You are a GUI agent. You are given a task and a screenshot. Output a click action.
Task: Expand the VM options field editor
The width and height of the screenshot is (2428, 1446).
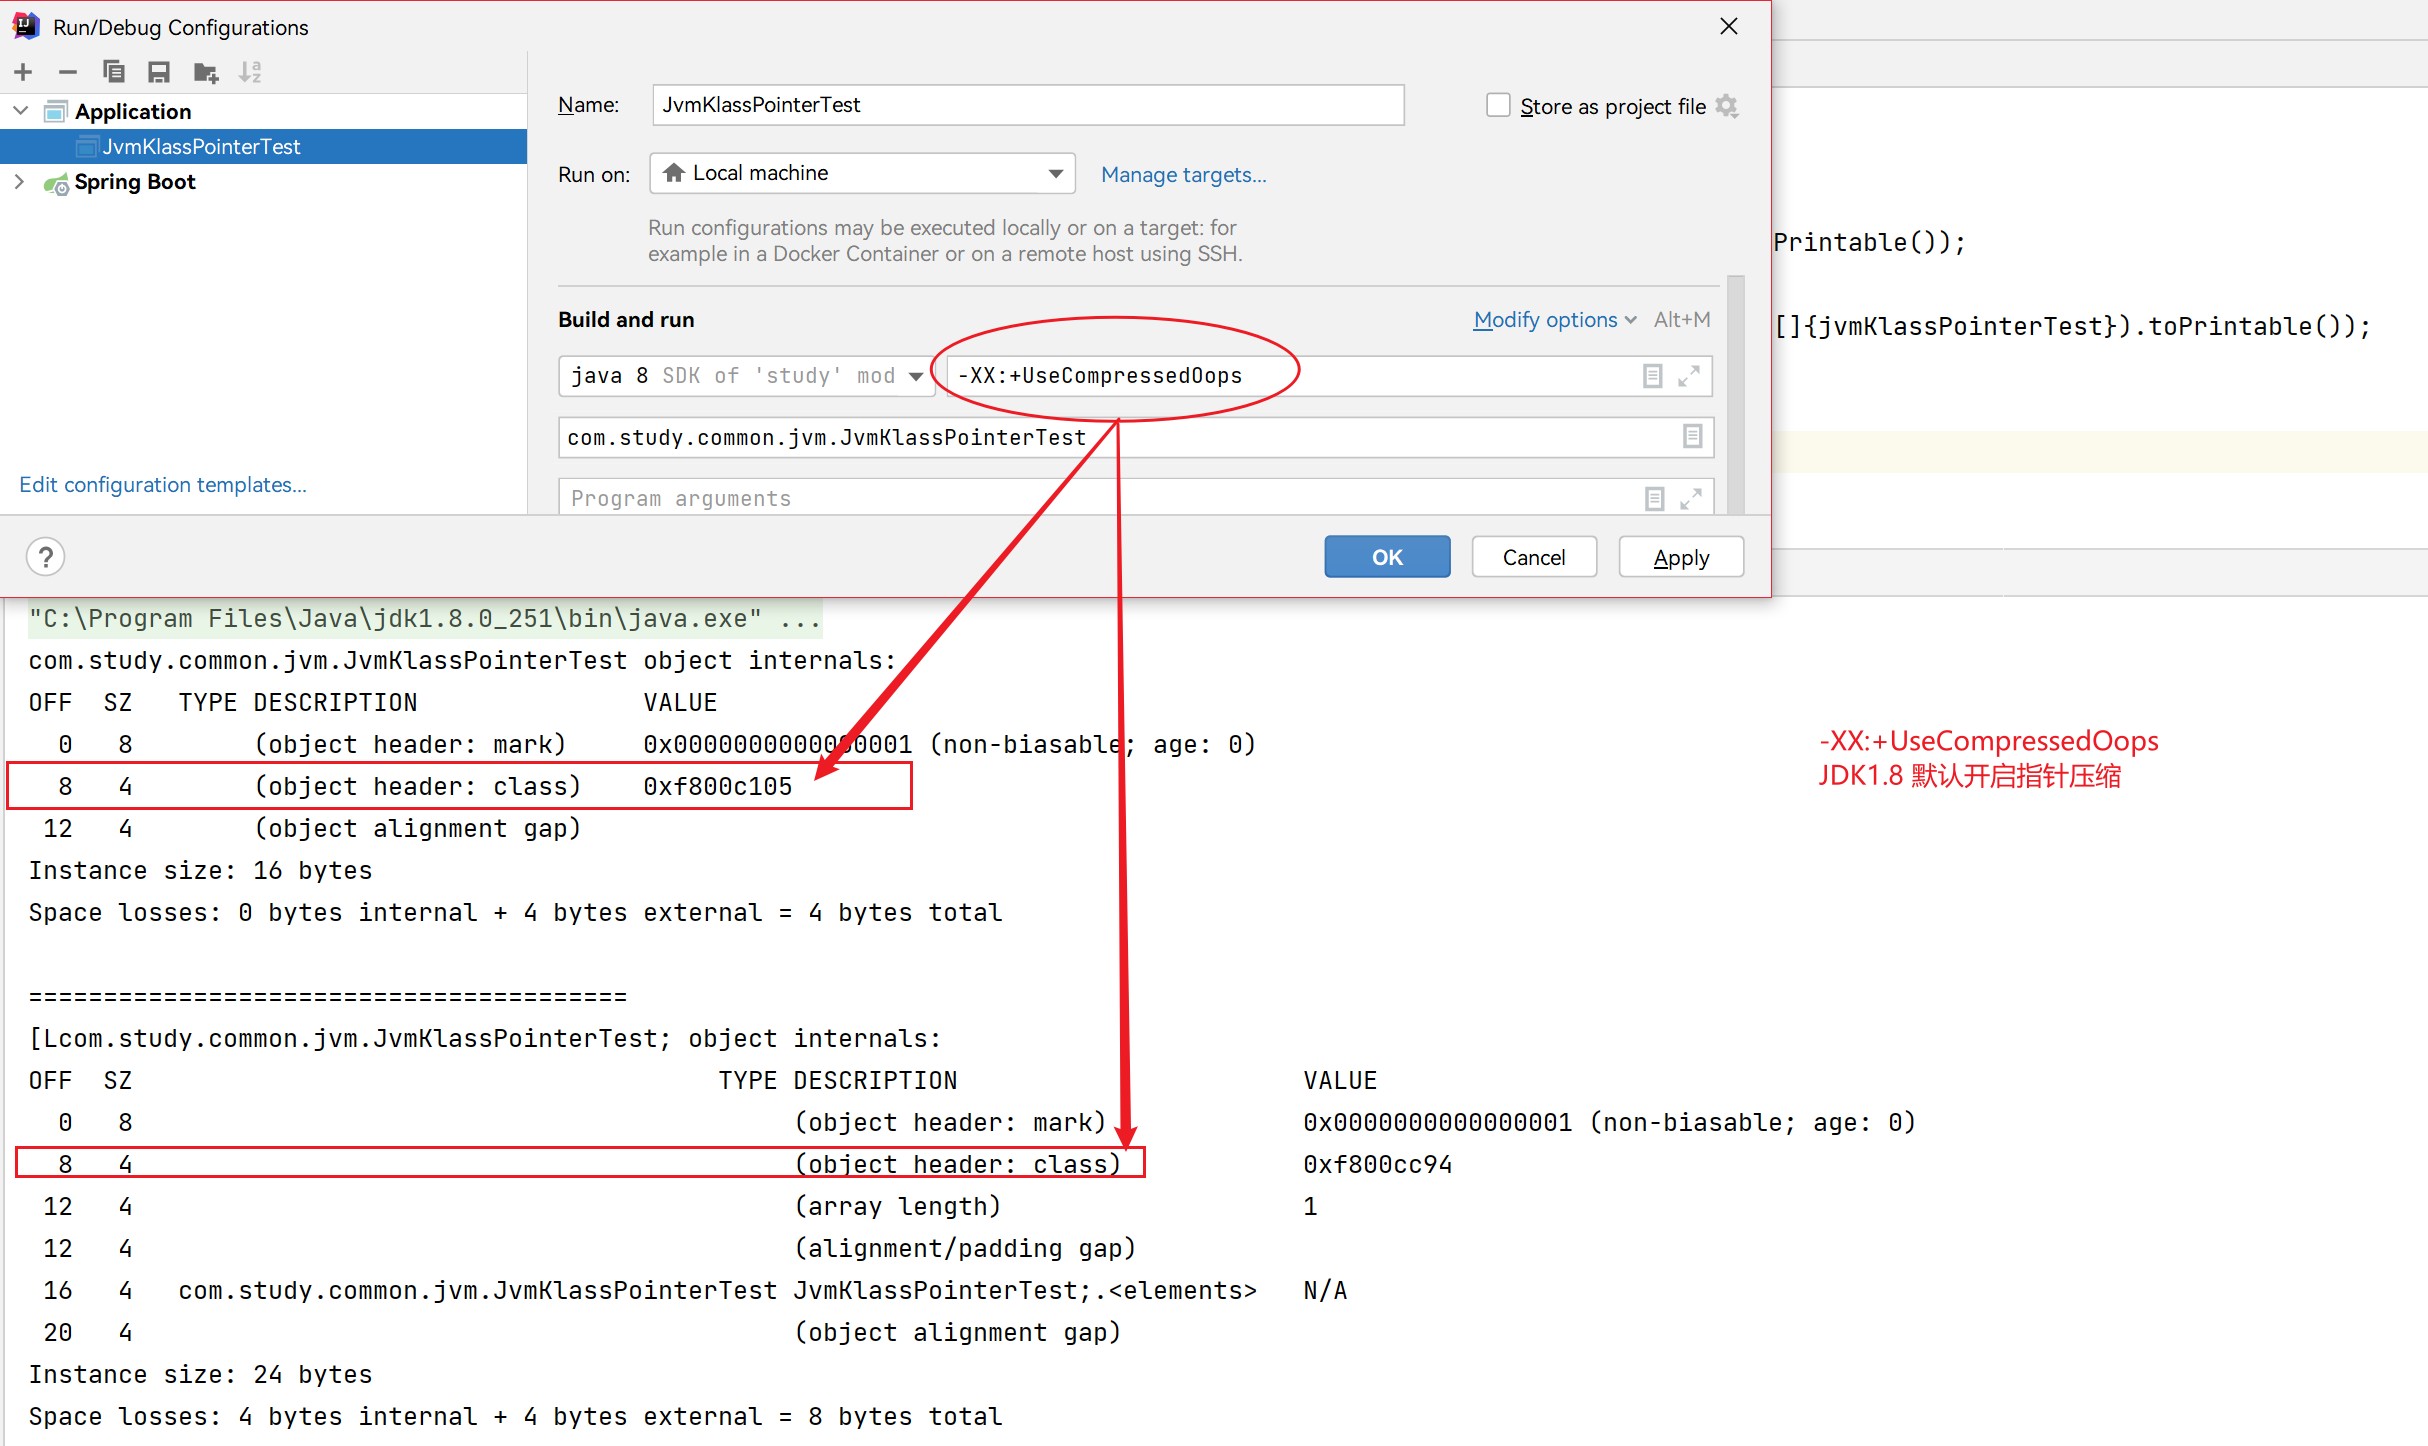tap(1689, 376)
